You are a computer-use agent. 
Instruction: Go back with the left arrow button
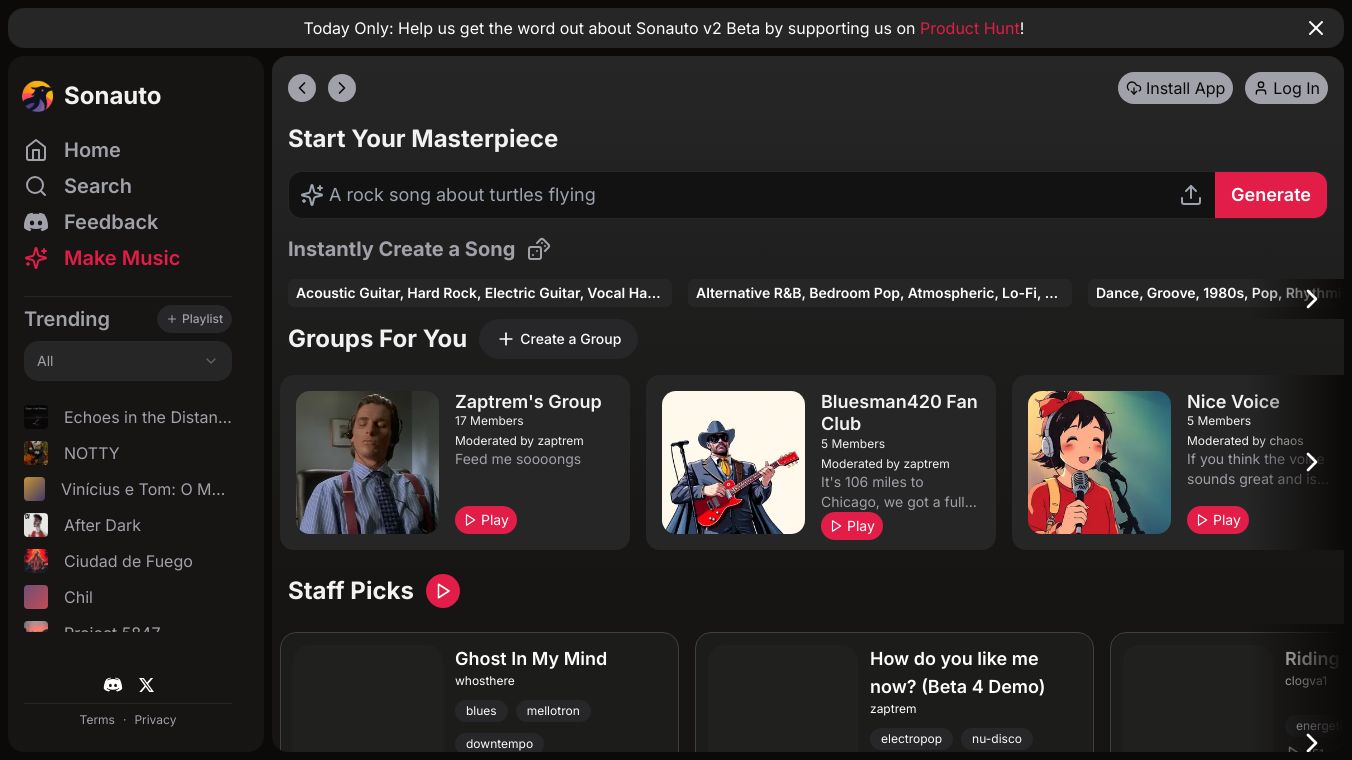click(302, 88)
